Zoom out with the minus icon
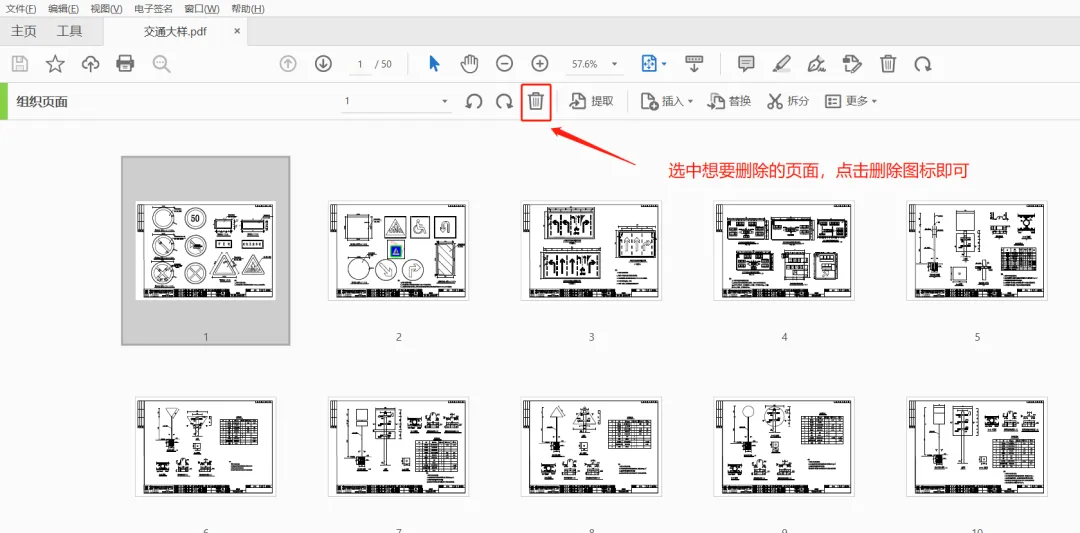Screen dimensions: 1080x533 coord(504,64)
